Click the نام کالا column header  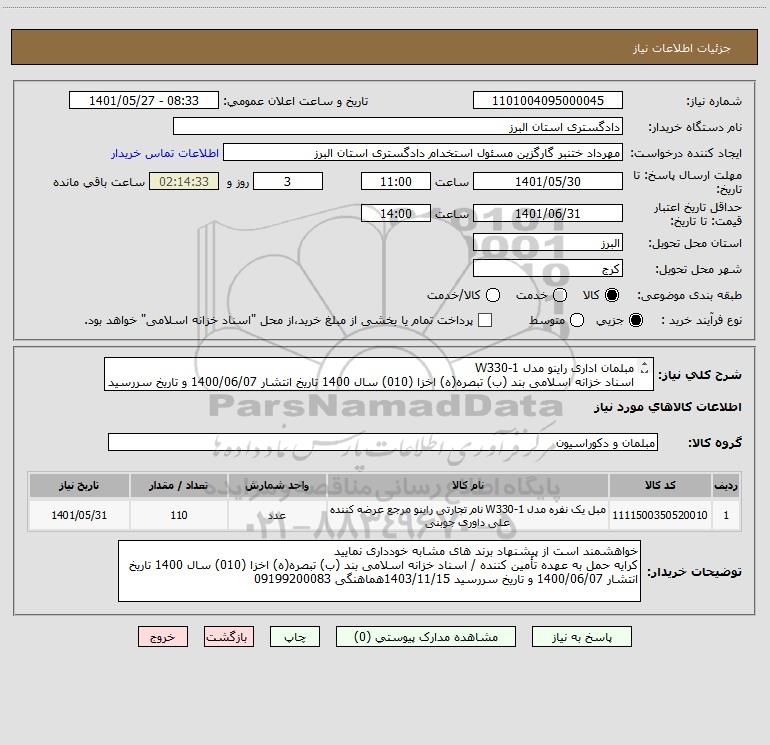(x=468, y=485)
